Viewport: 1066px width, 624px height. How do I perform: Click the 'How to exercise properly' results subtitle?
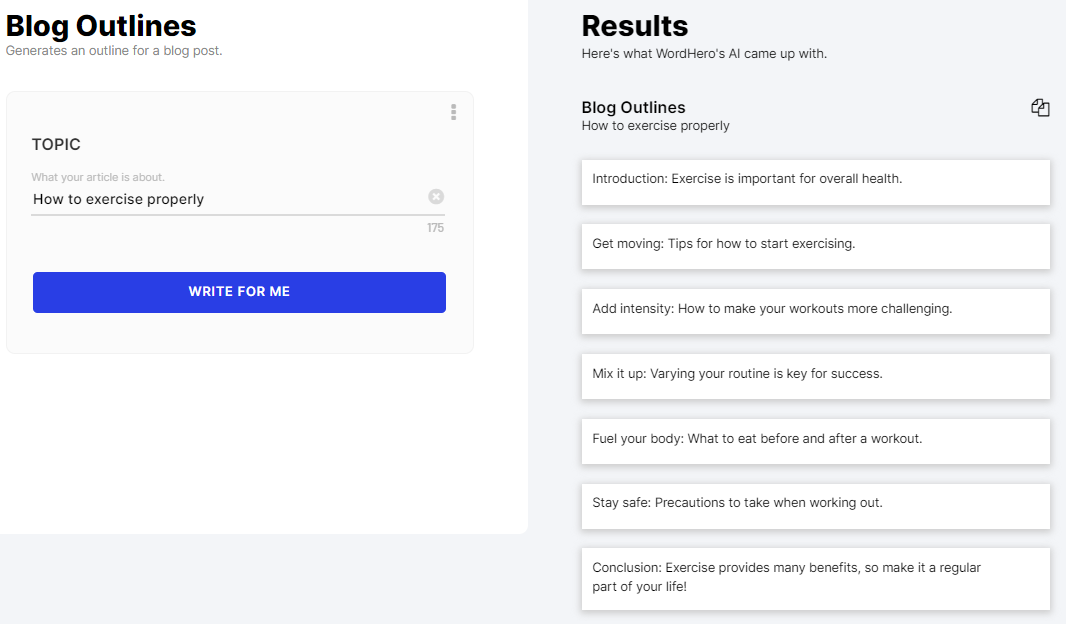coord(655,126)
